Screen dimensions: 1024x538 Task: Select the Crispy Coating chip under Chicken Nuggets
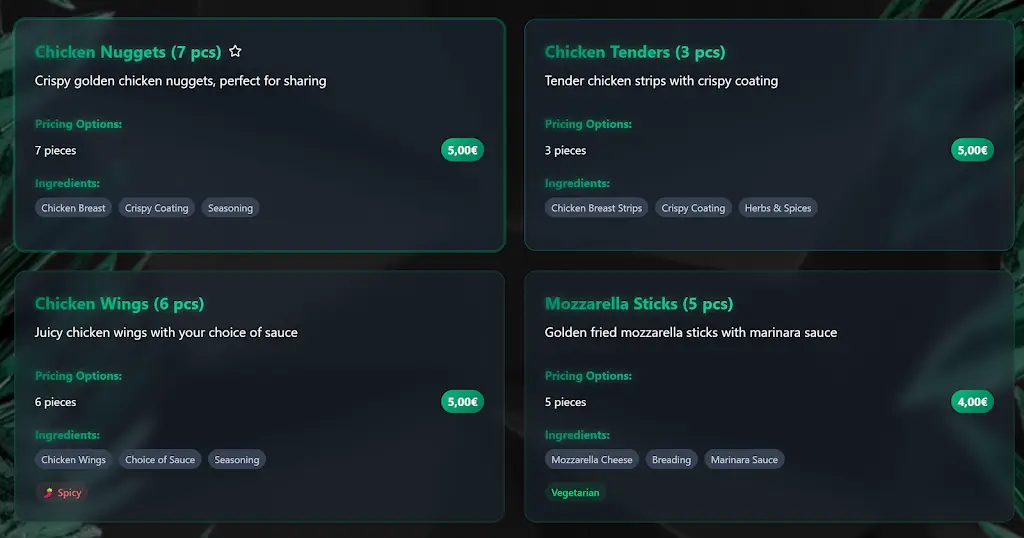coord(157,208)
